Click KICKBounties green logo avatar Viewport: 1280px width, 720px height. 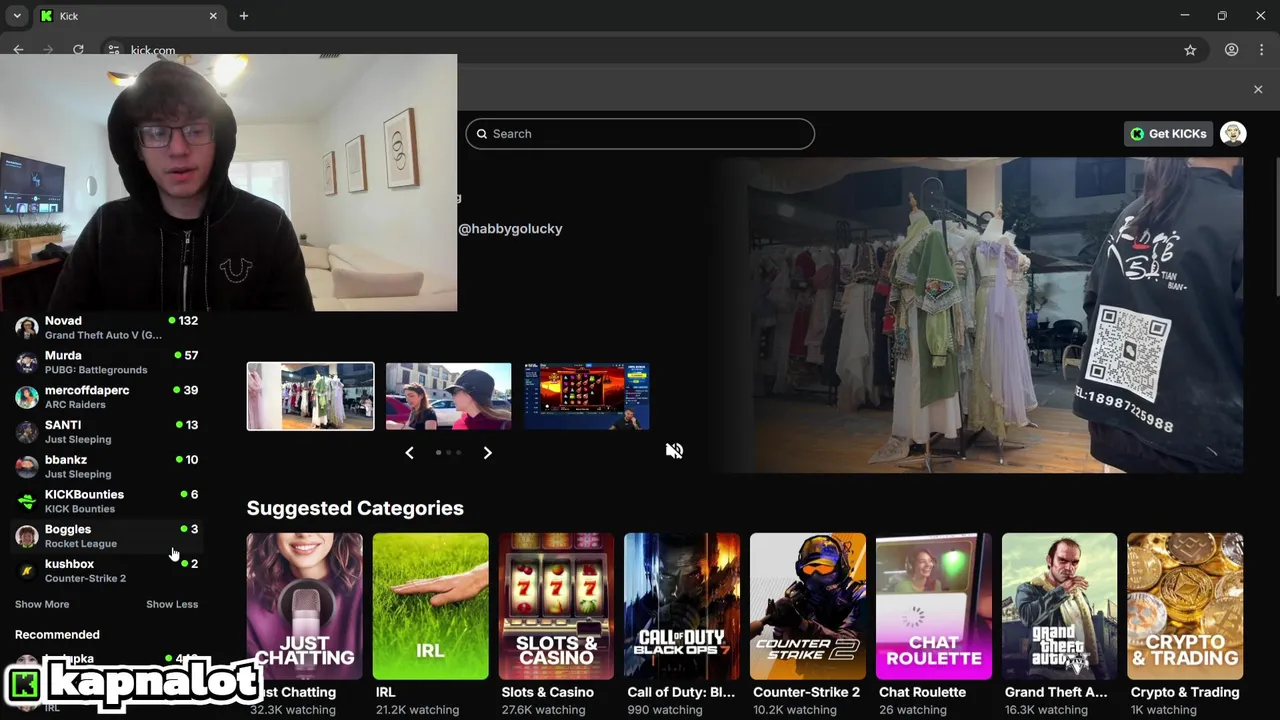(27, 501)
